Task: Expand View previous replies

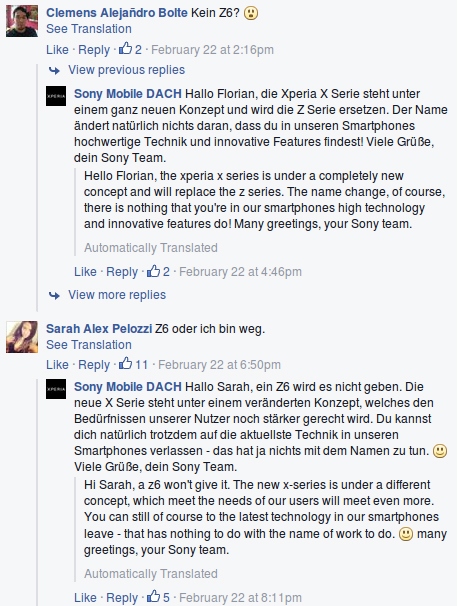Action: [x=127, y=70]
